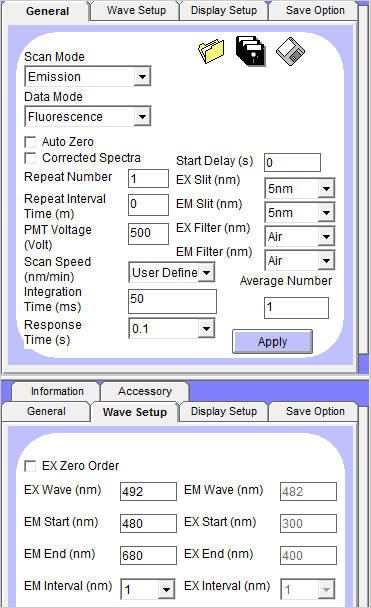Open the Information tab

pyautogui.click(x=57, y=391)
